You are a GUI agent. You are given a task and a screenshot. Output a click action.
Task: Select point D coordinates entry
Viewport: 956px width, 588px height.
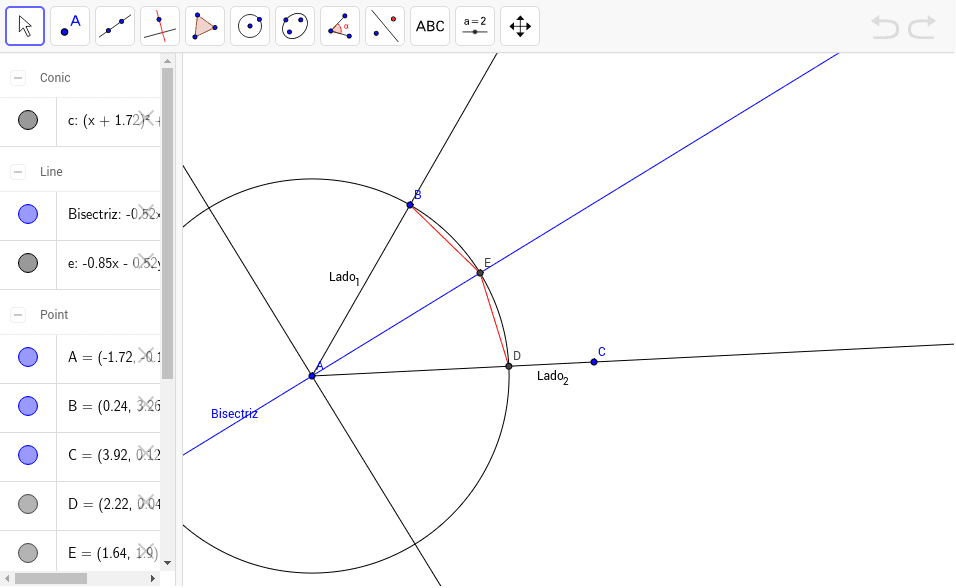click(x=109, y=504)
